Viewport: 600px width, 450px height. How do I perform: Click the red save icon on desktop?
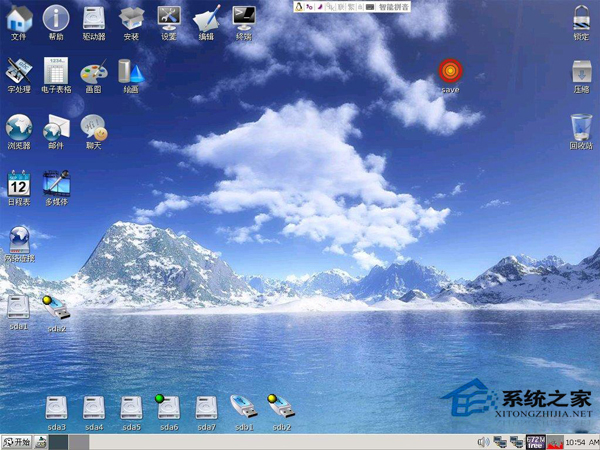click(x=450, y=71)
